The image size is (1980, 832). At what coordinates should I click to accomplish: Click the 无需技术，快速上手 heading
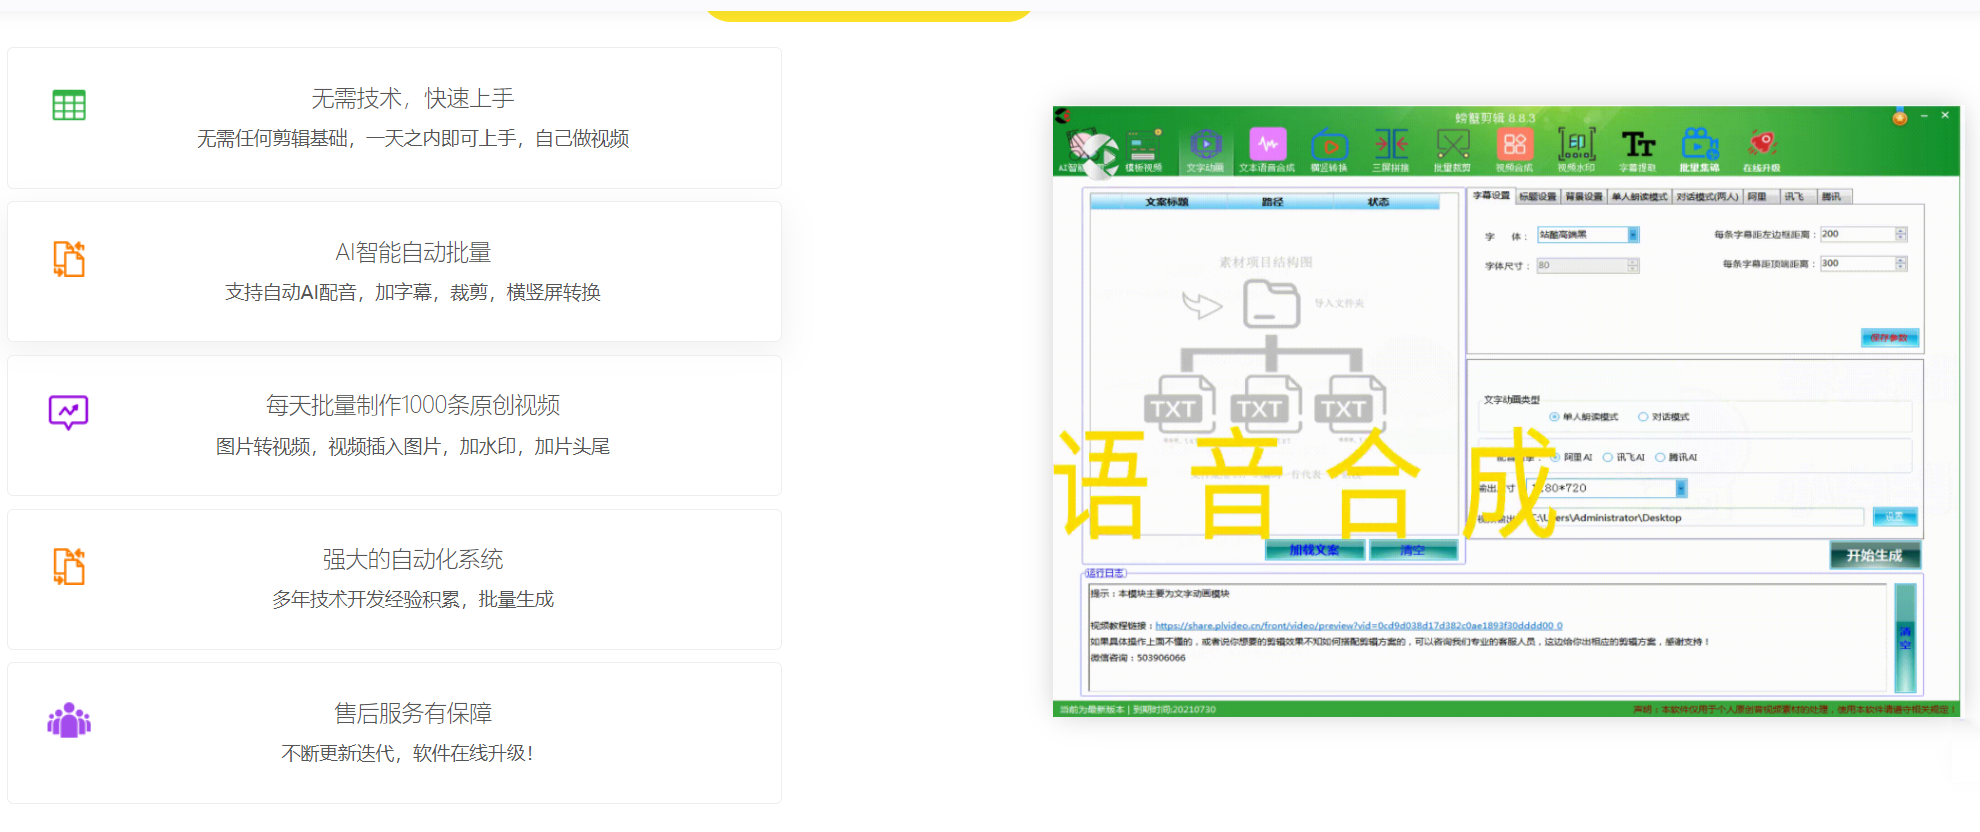tap(413, 98)
